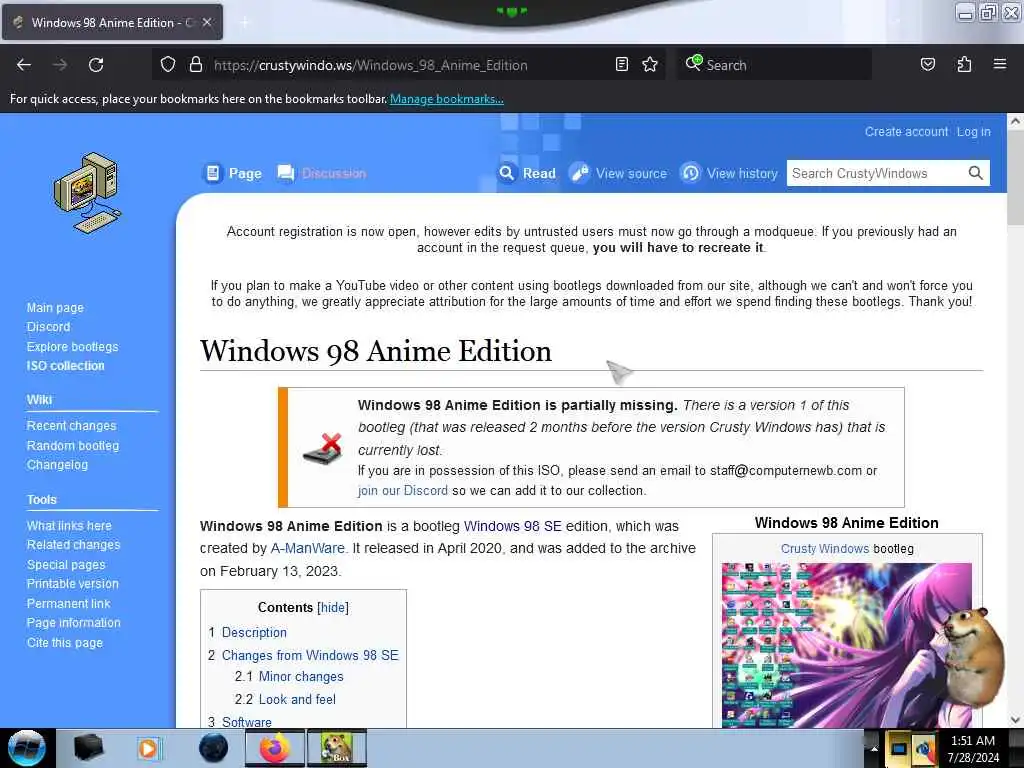The image size is (1024, 768).
Task: Open the A-ManWare link
Action: 308,548
